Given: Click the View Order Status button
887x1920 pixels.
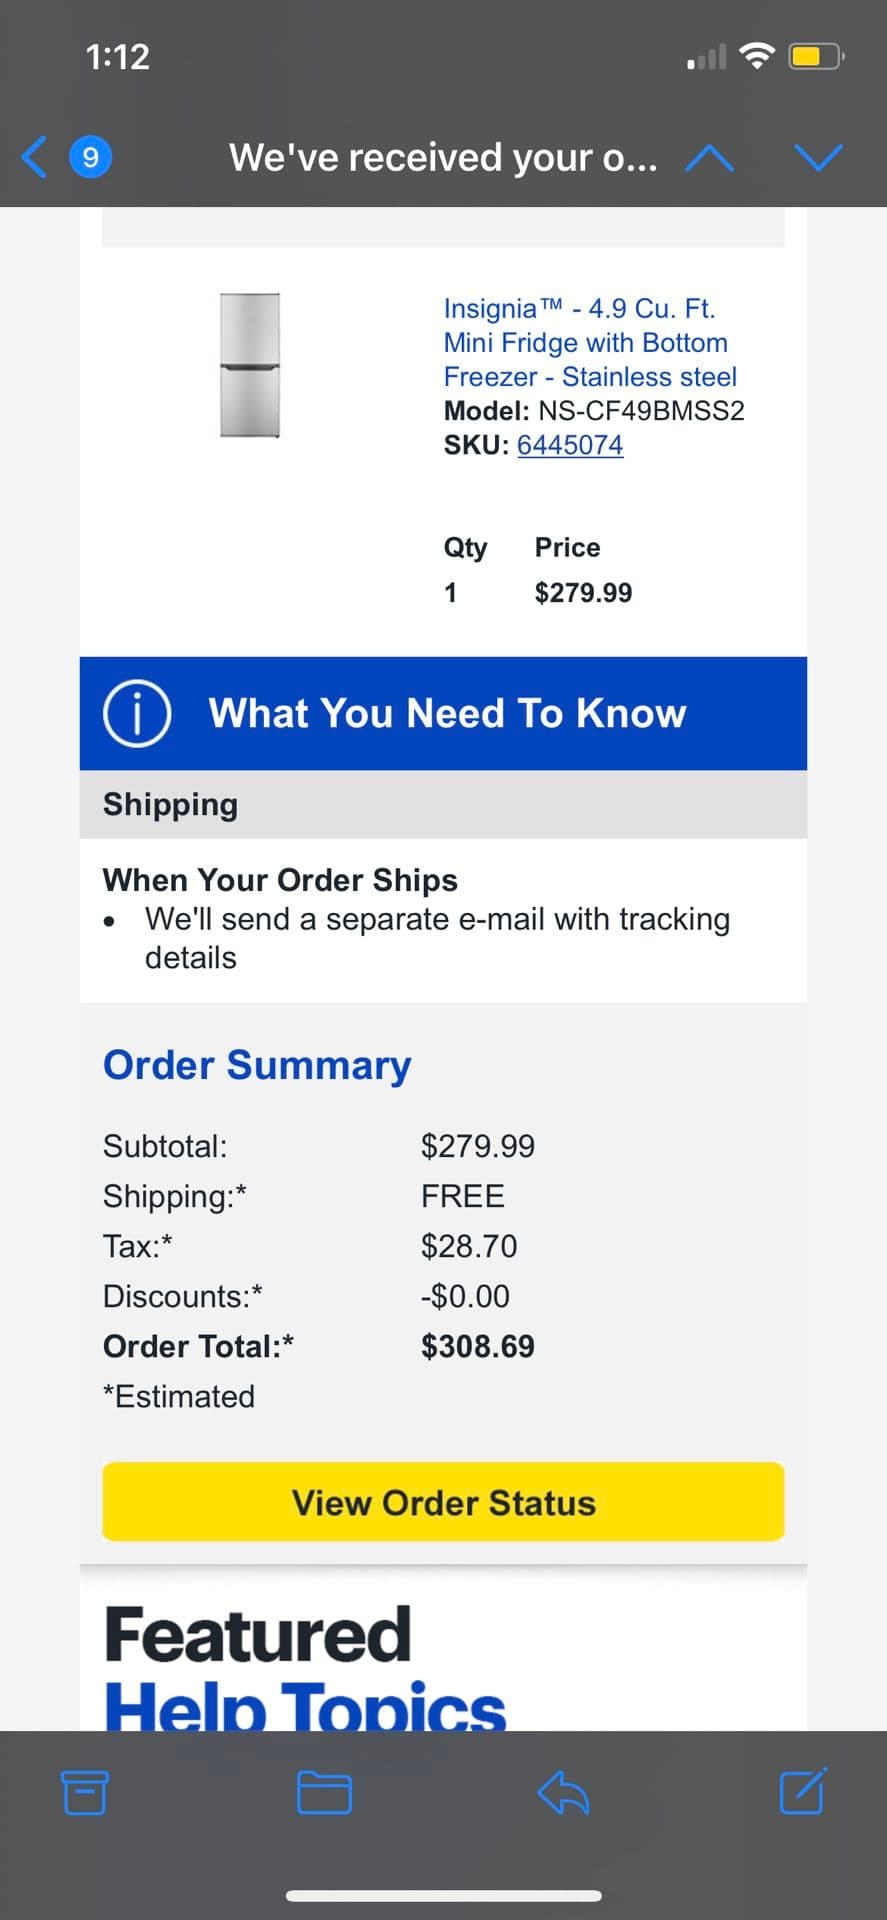Looking at the screenshot, I should click(443, 1502).
